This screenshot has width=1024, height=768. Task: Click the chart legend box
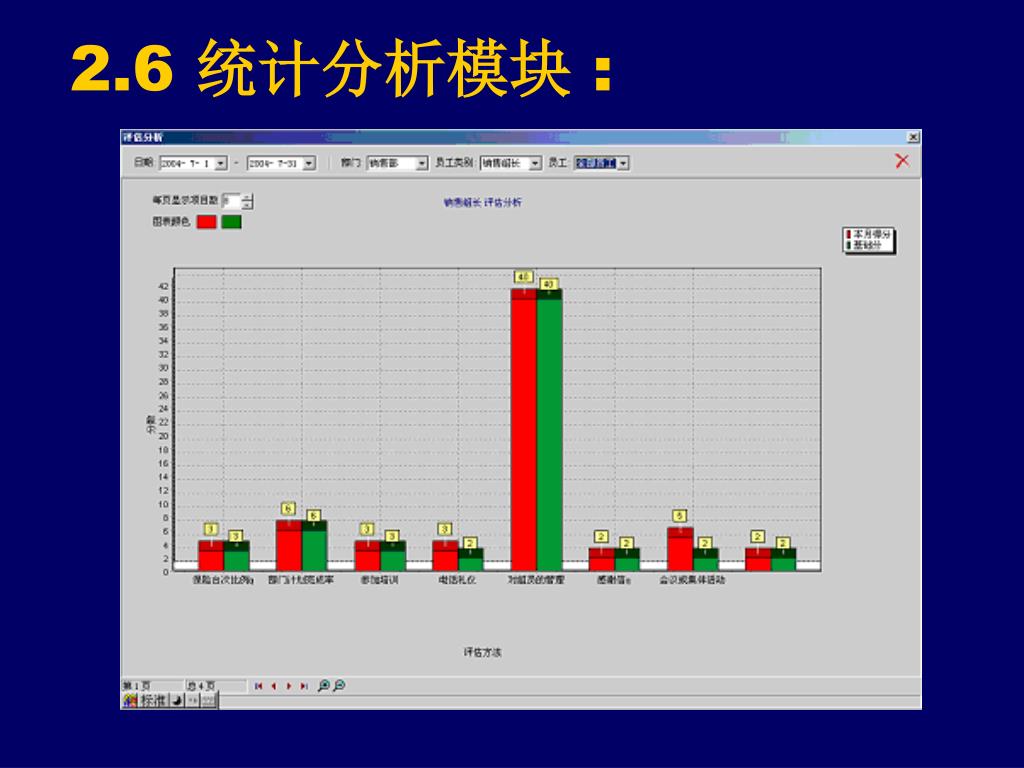869,240
